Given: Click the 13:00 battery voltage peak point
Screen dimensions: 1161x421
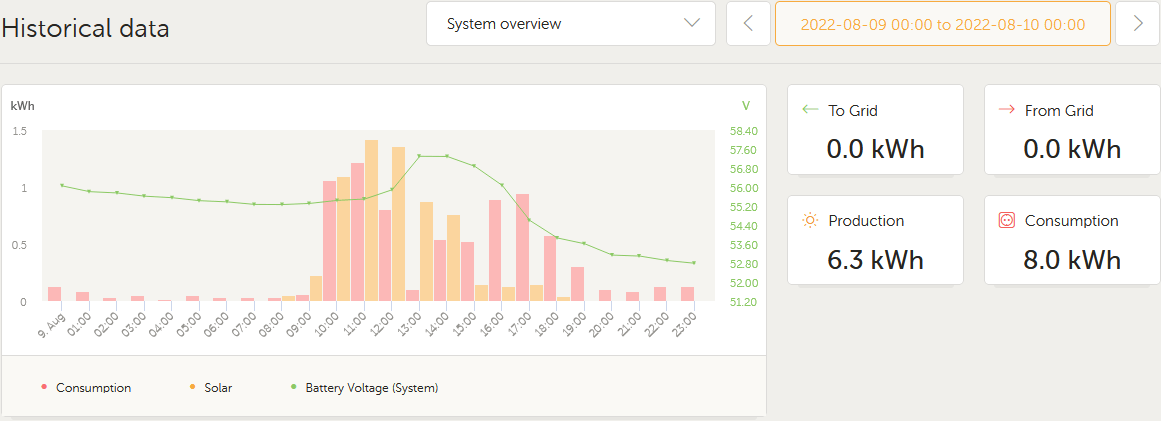Looking at the screenshot, I should point(419,156).
